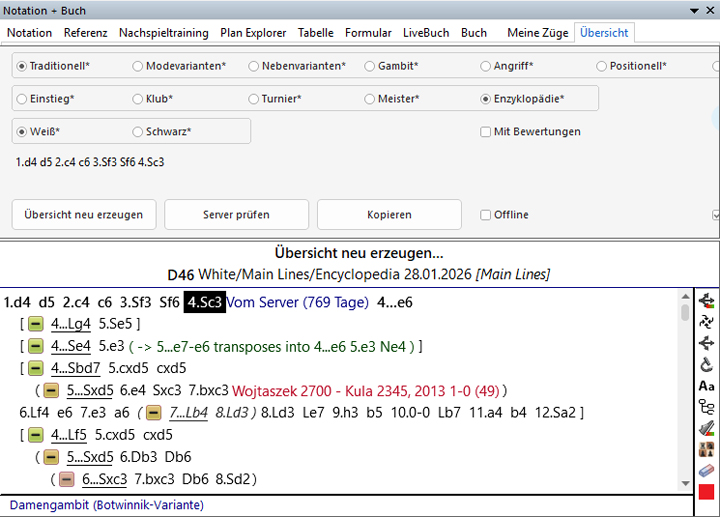This screenshot has height=517, width=720.
Task: Fold the 6...Sxc3 sub-variation
Action: coord(66,479)
